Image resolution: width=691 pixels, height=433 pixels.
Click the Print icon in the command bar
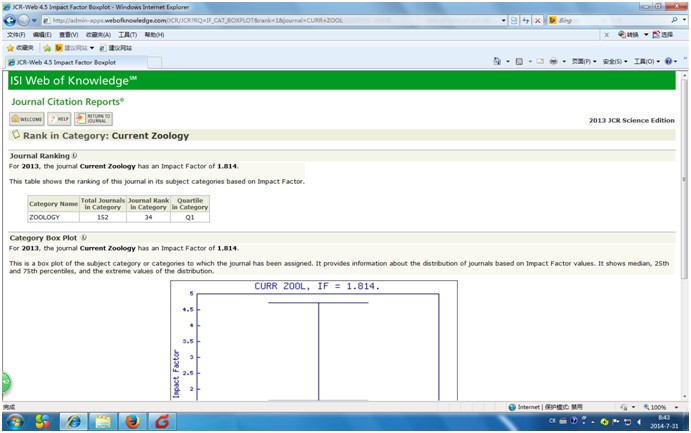coord(553,61)
